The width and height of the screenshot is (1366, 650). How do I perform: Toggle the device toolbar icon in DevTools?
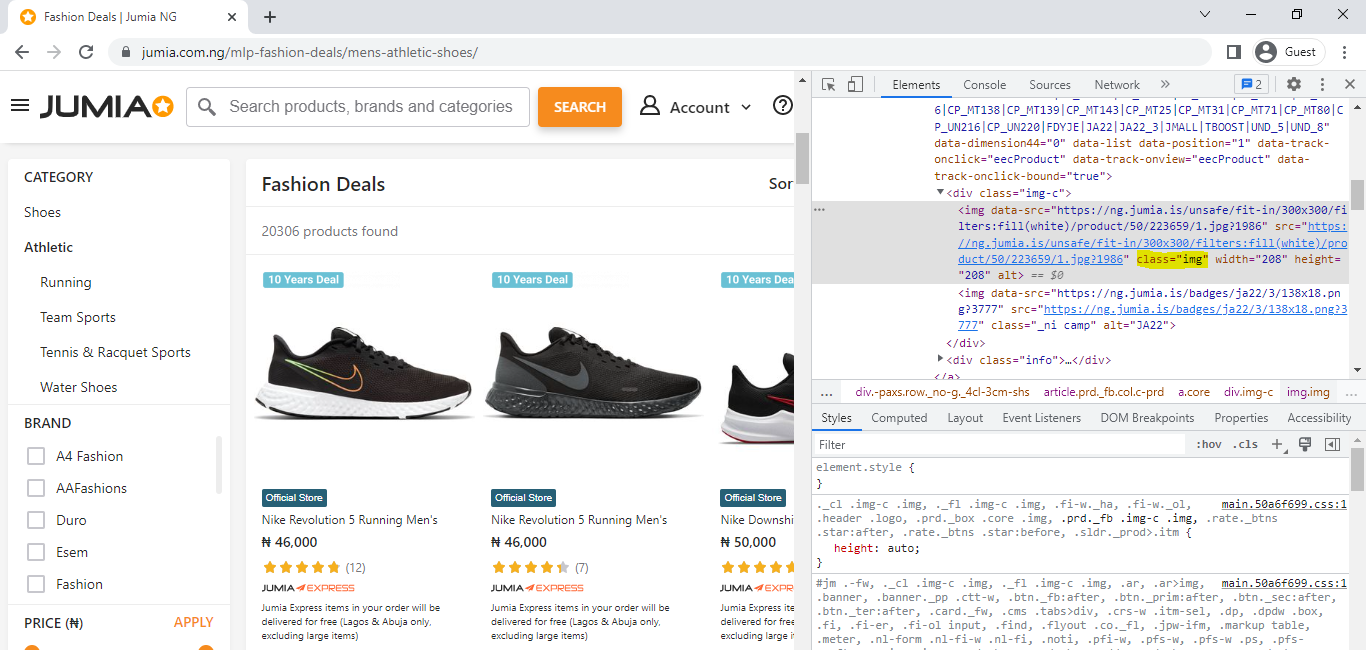click(855, 85)
